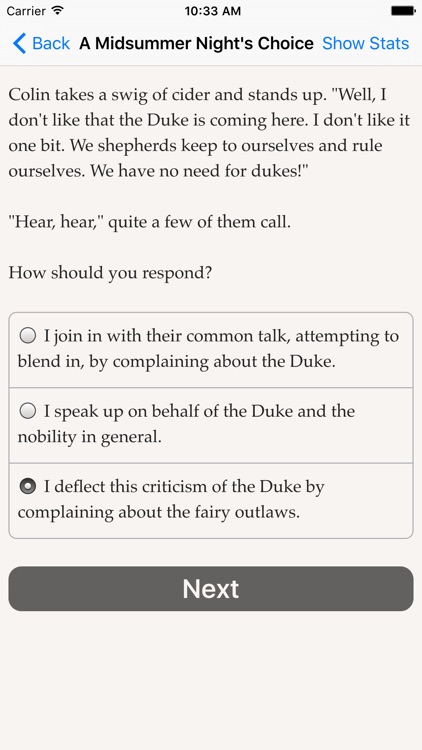
Task: Tap the paragraph where Colin takes a swig of cider
Action: (x=210, y=132)
